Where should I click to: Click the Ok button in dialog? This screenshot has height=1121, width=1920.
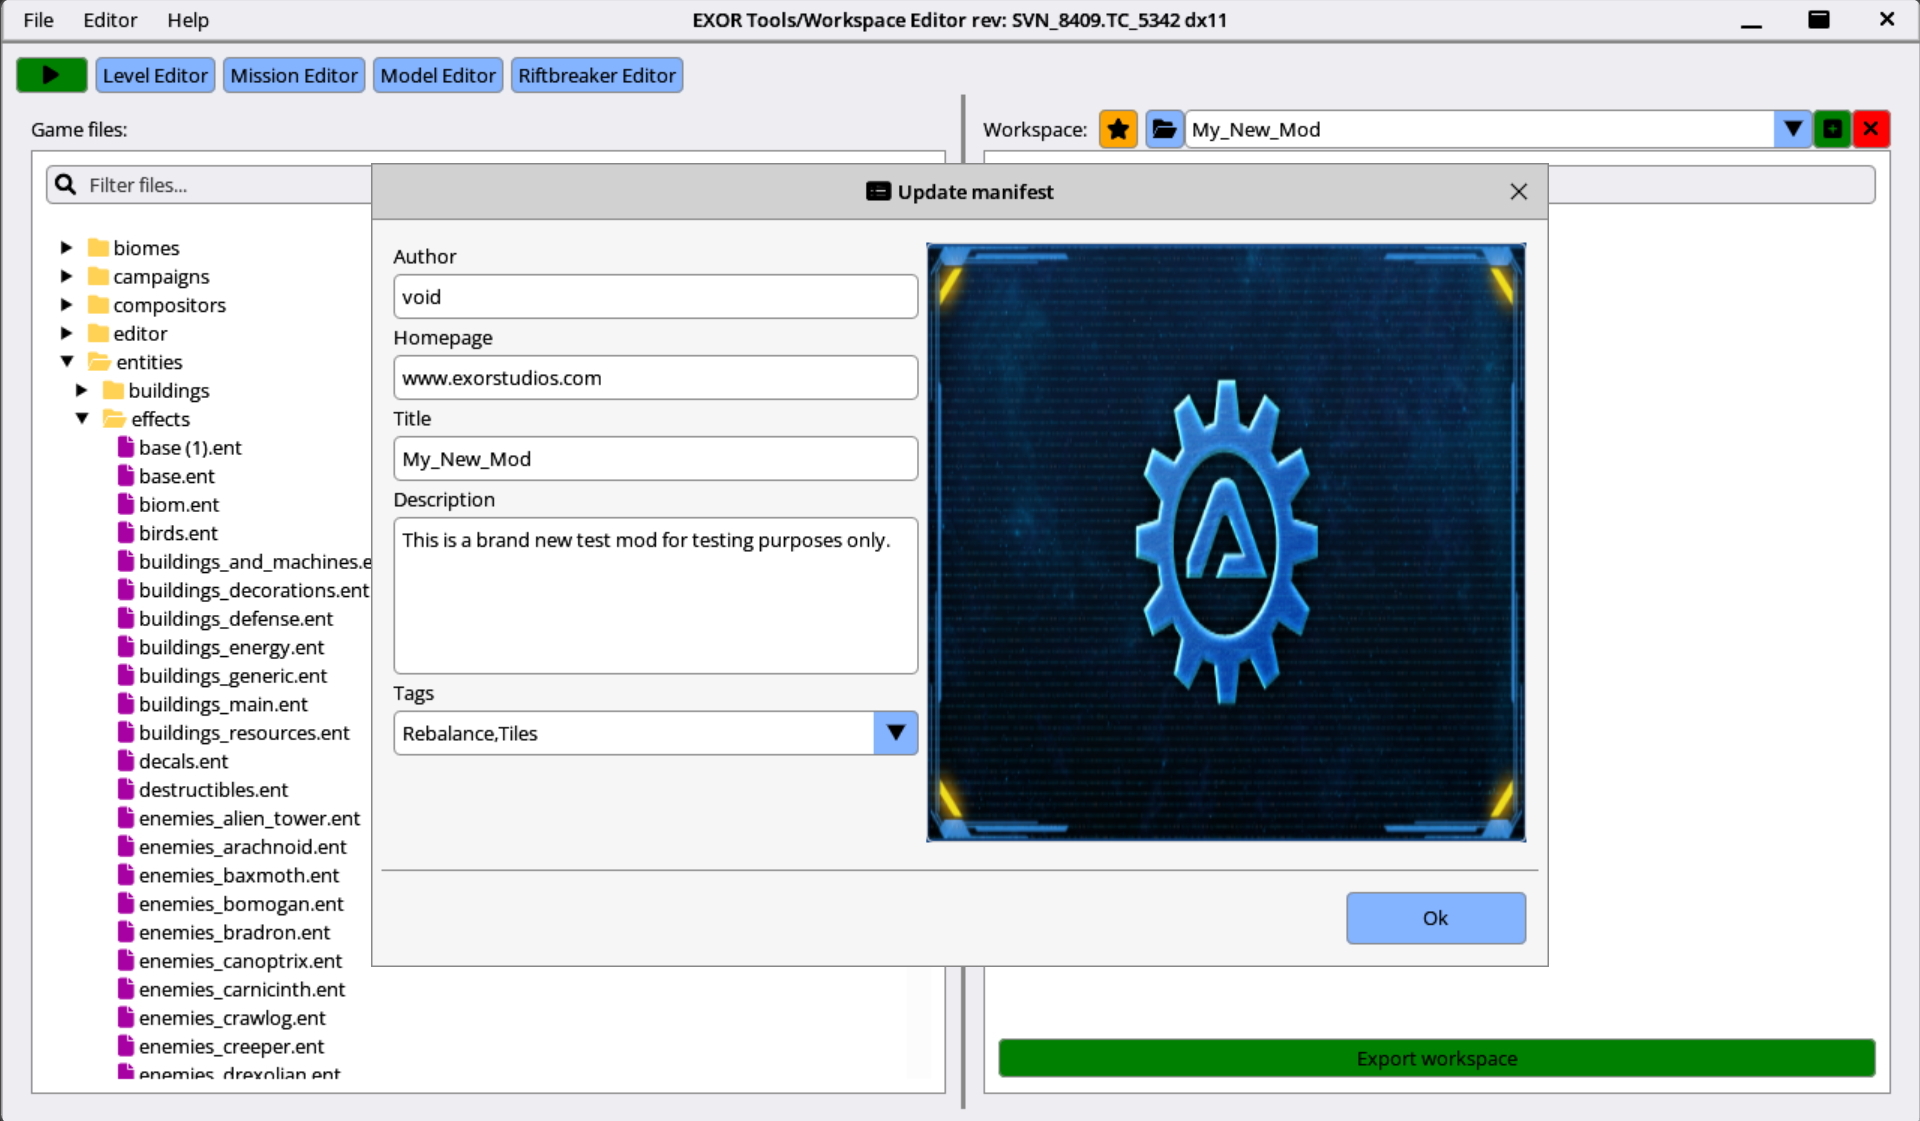[1436, 918]
